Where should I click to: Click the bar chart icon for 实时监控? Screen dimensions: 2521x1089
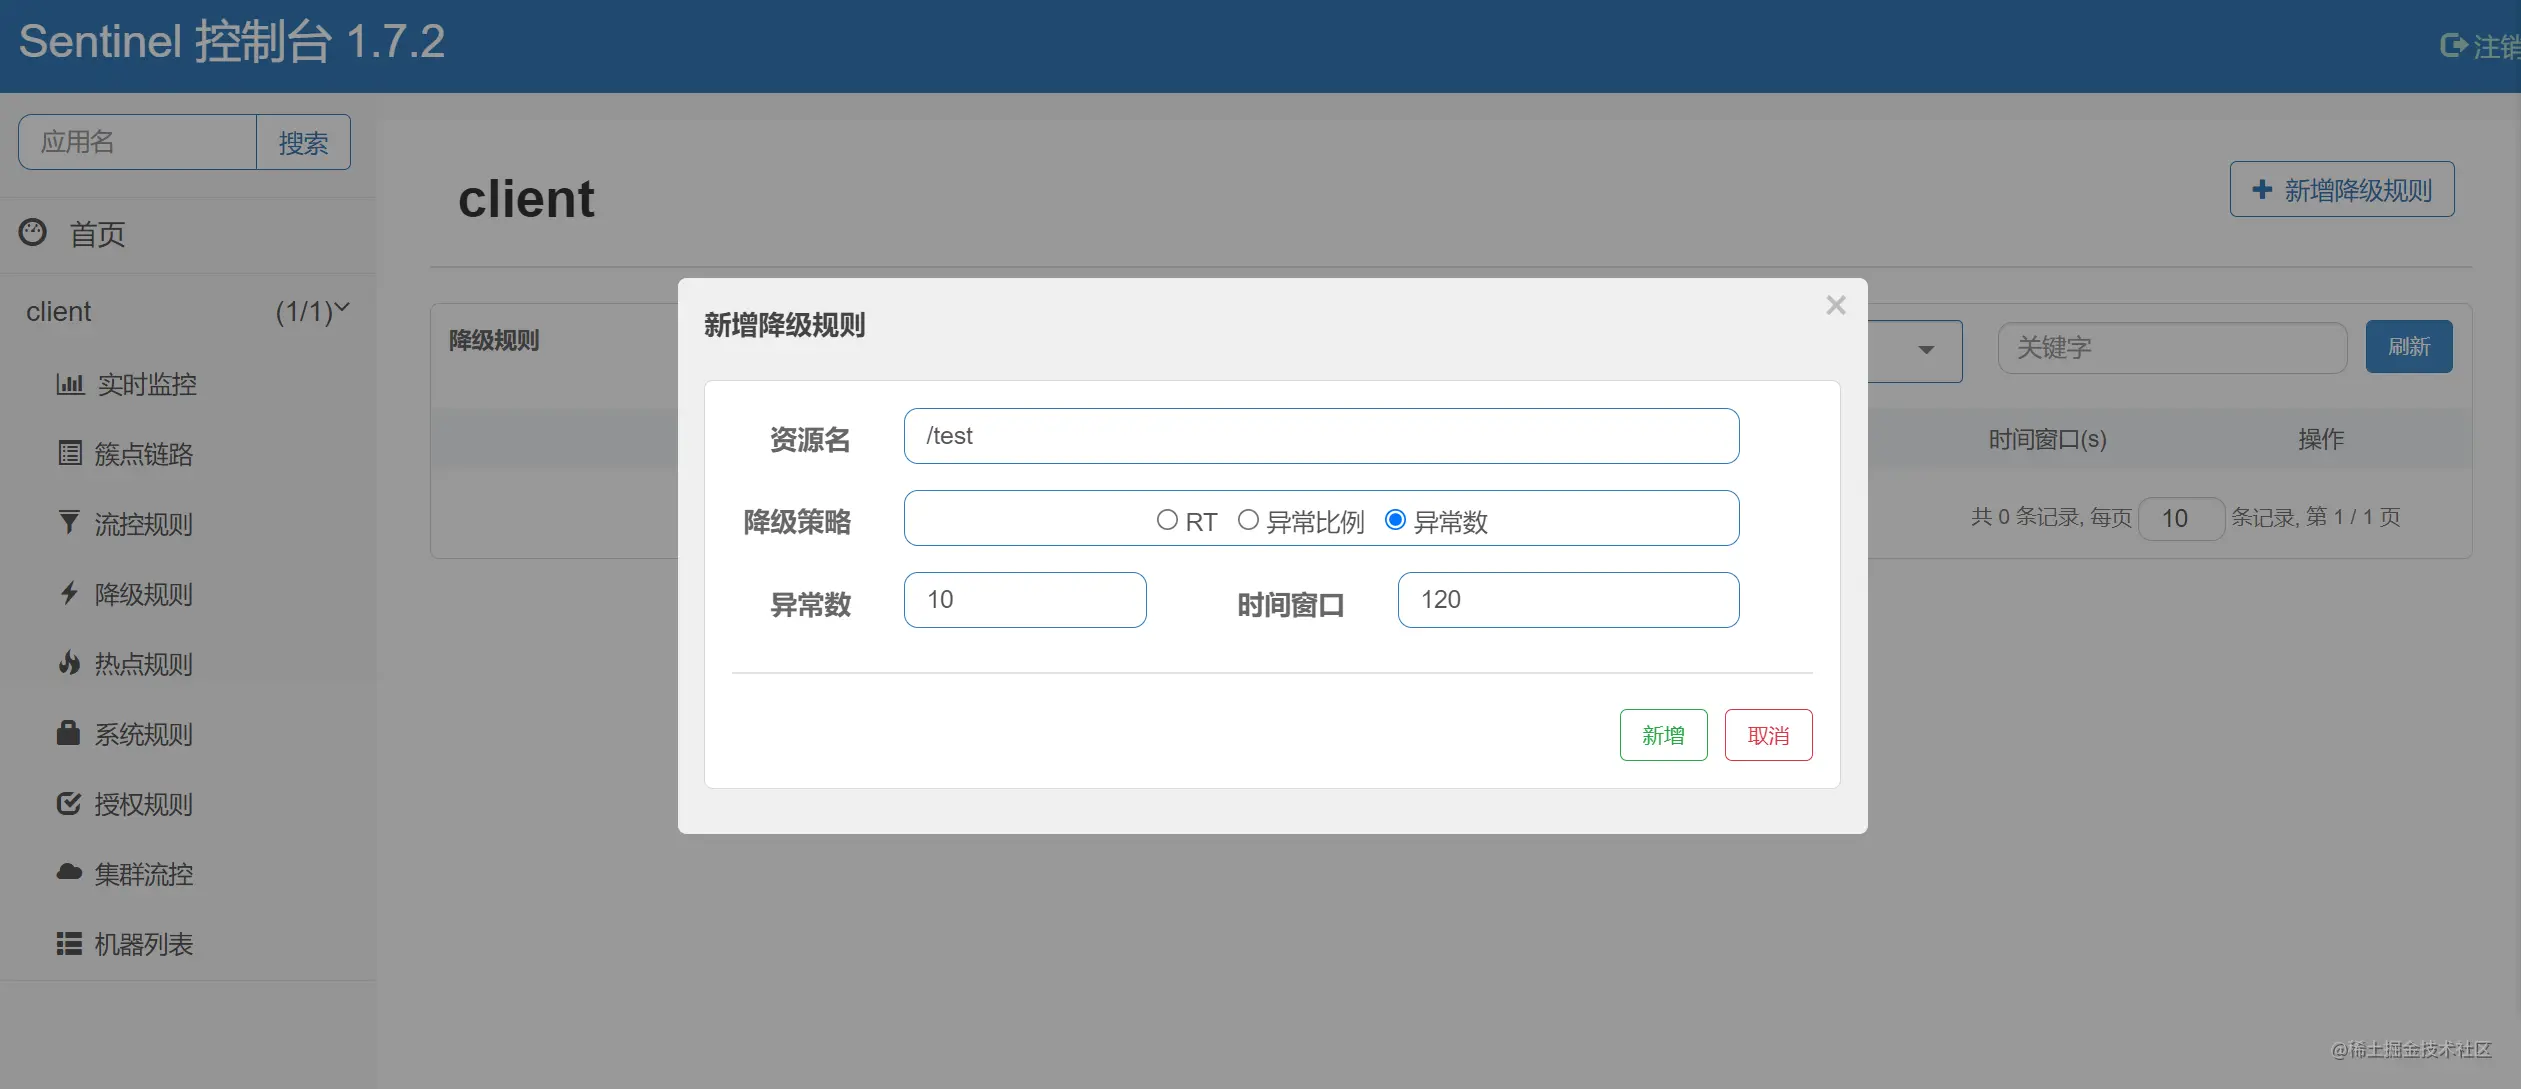[70, 384]
